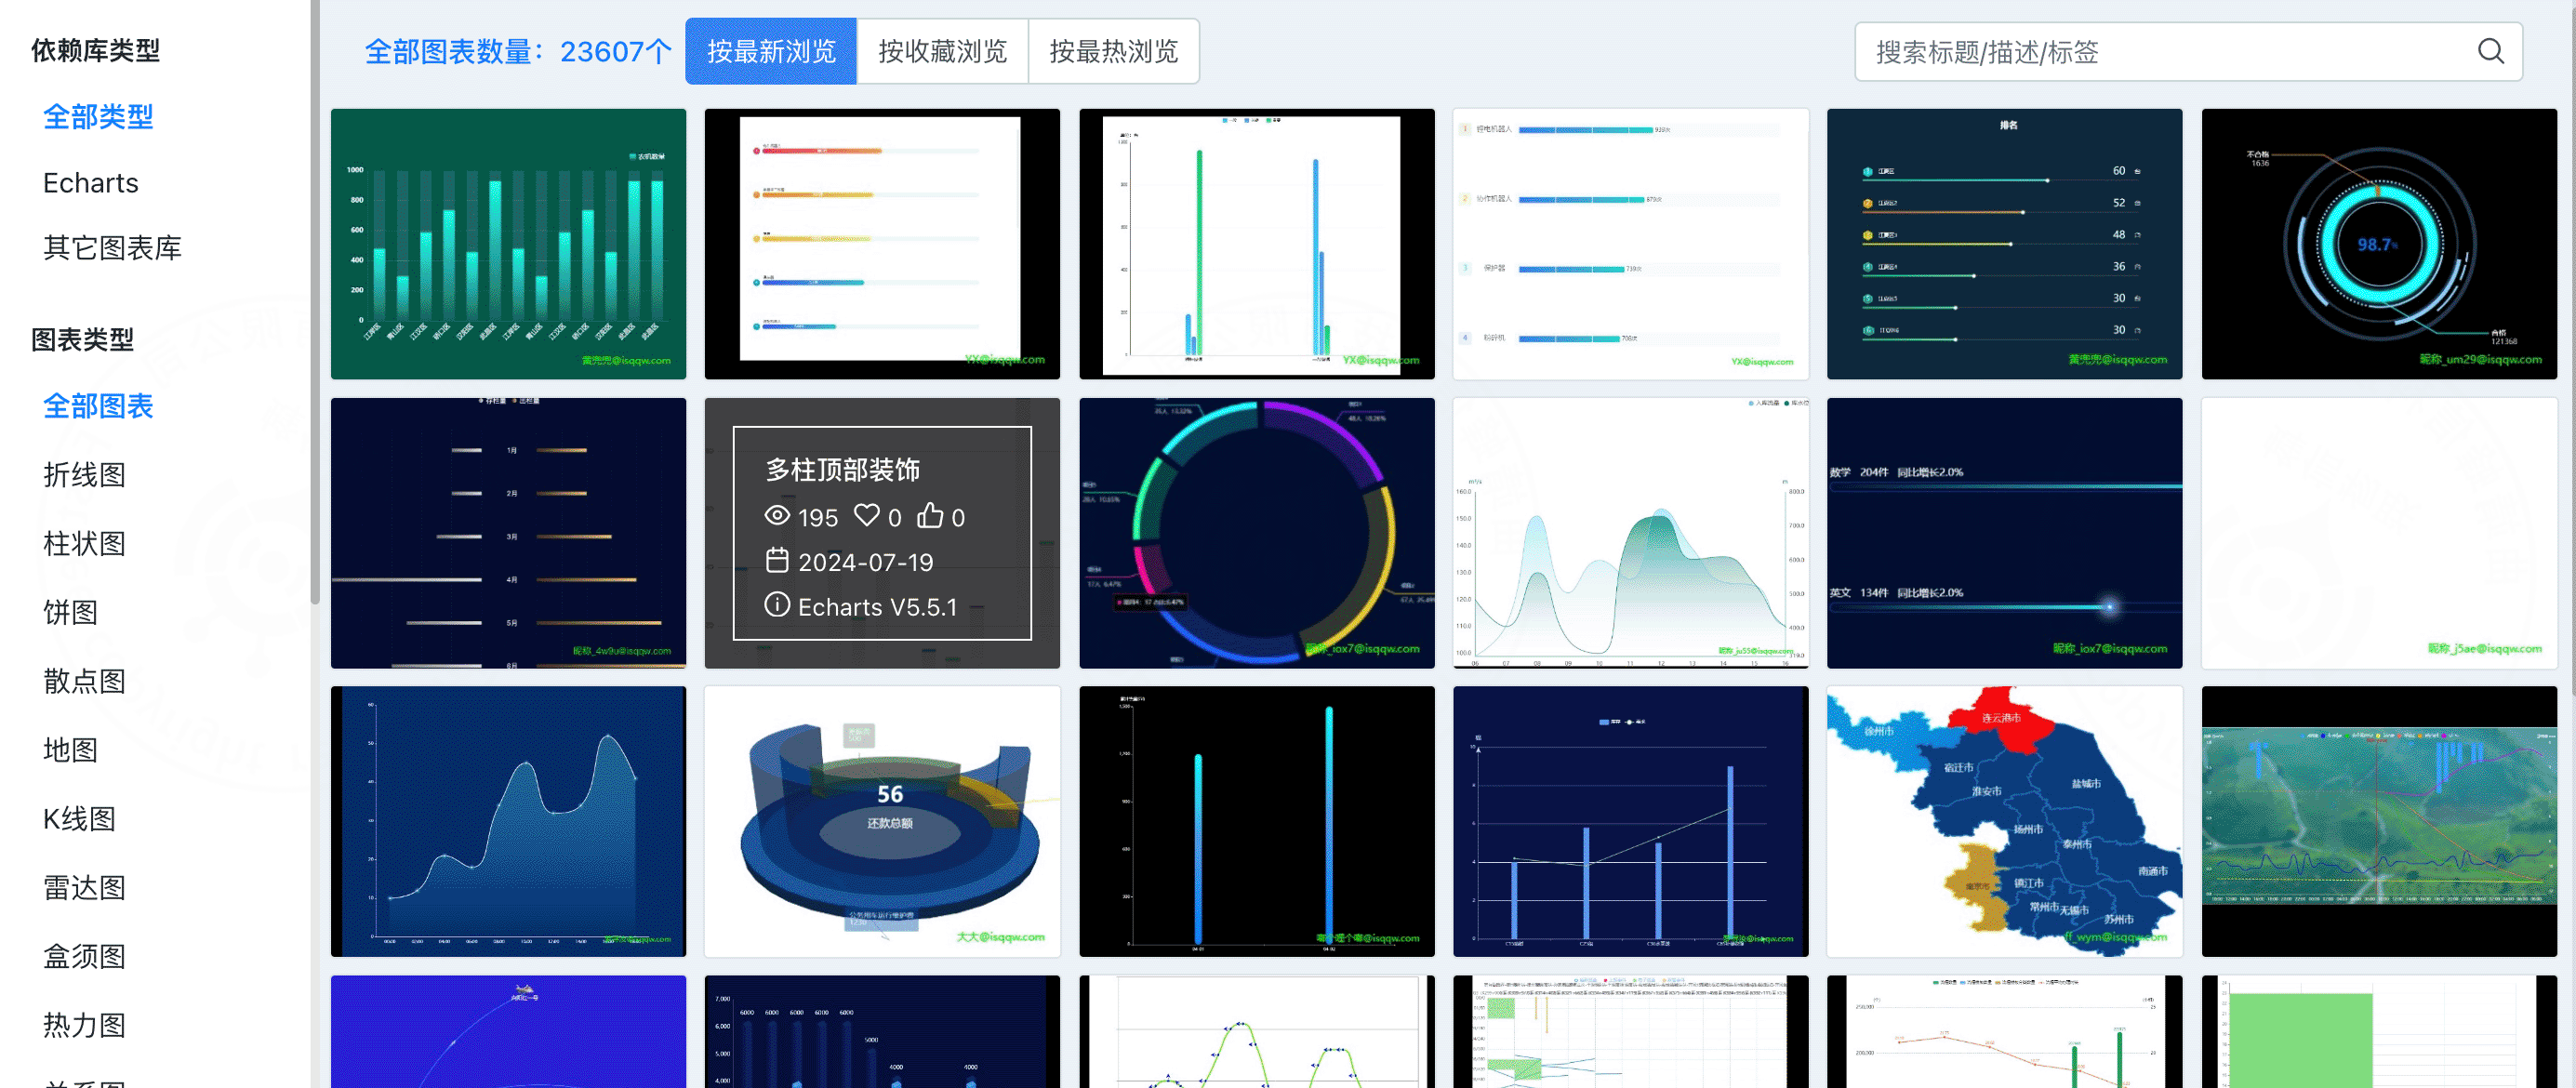Click the eye views icon on 多柱顶部装饰 card
This screenshot has width=2576, height=1088.
777,515
